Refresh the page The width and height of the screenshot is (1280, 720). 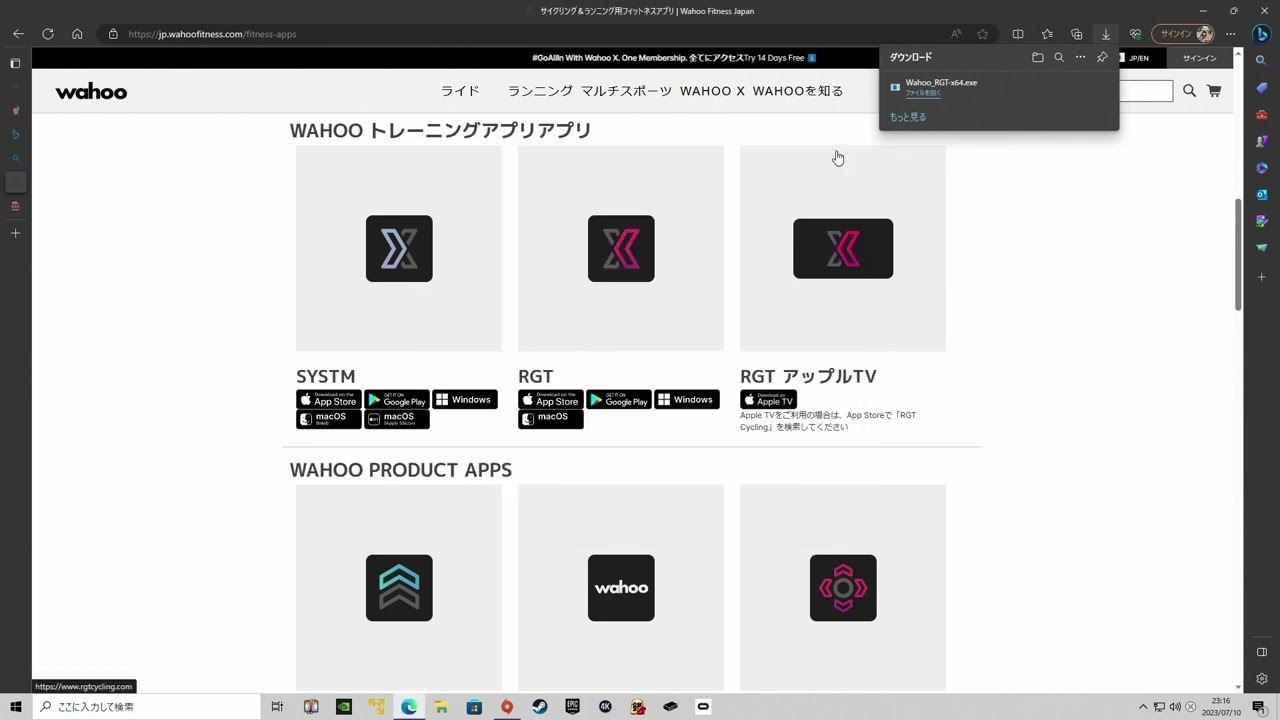coord(48,34)
